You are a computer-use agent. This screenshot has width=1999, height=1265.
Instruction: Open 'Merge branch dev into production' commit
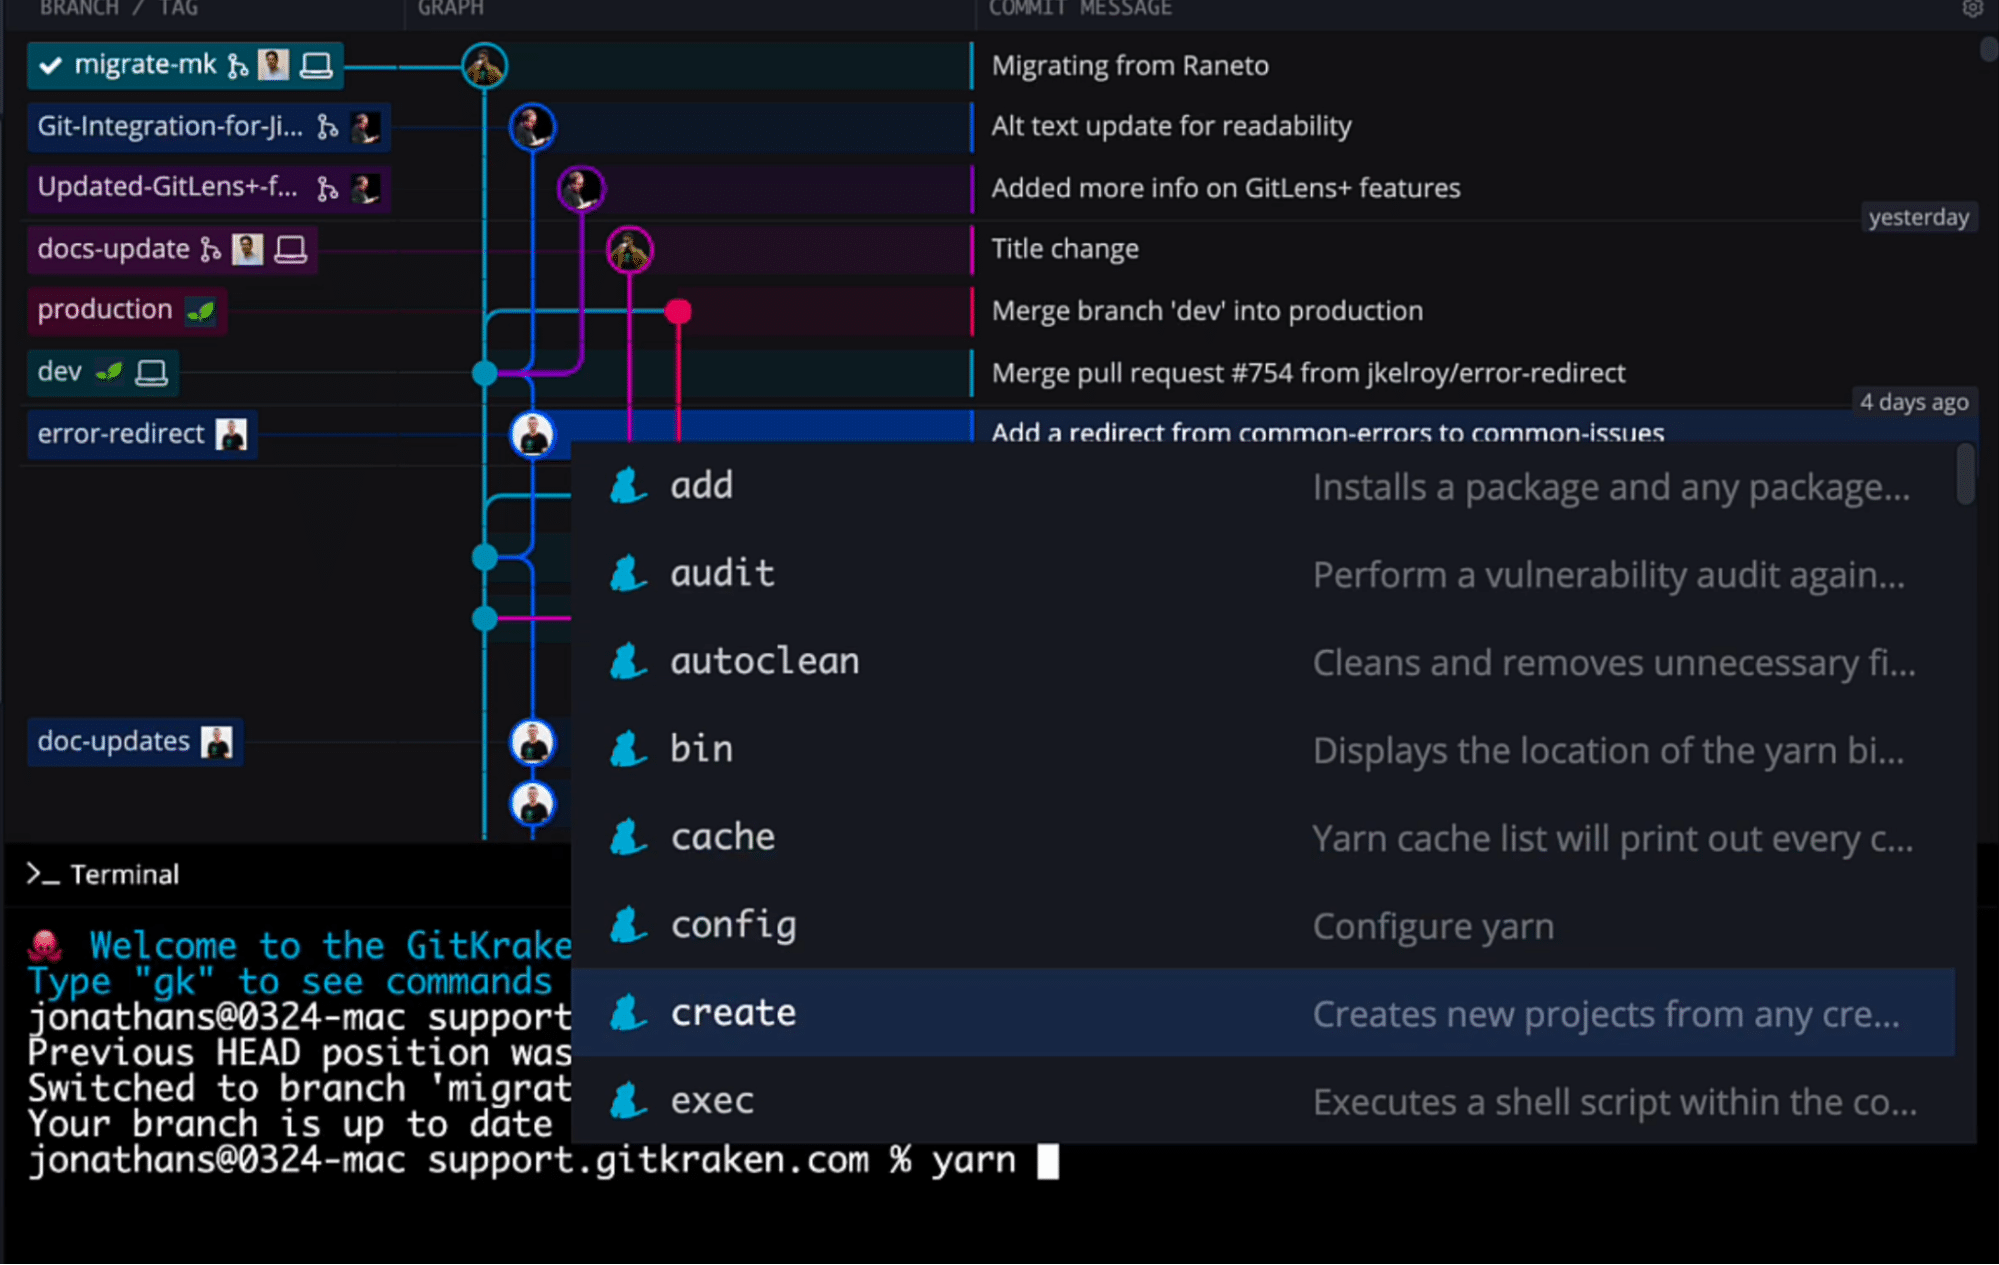coord(1207,311)
